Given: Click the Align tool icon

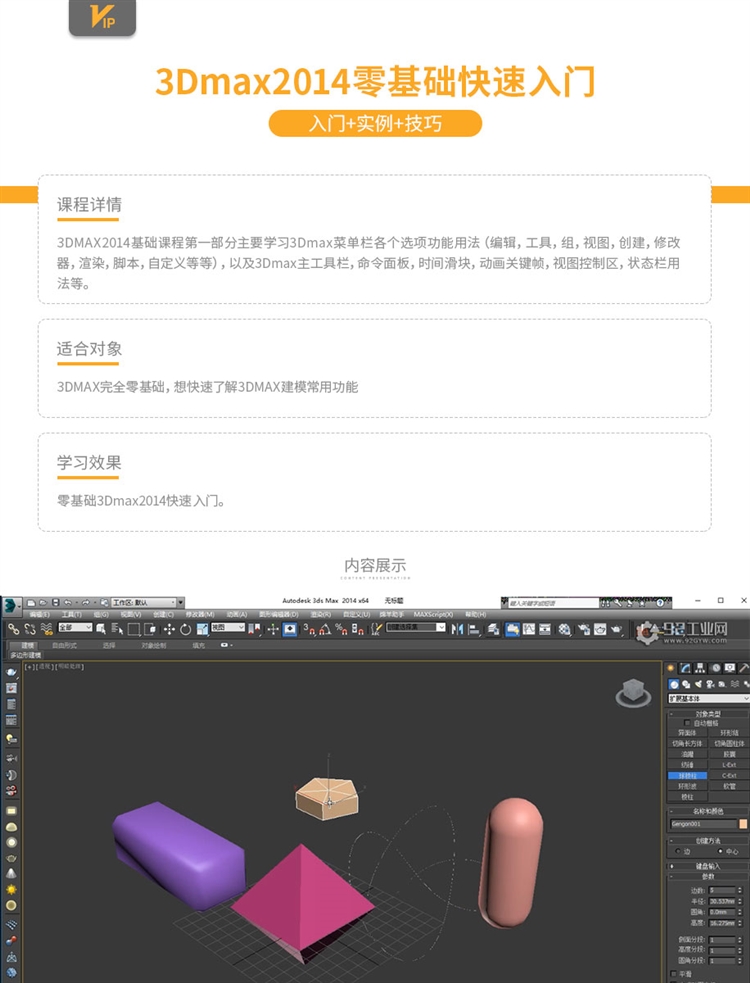Looking at the screenshot, I should [x=474, y=629].
